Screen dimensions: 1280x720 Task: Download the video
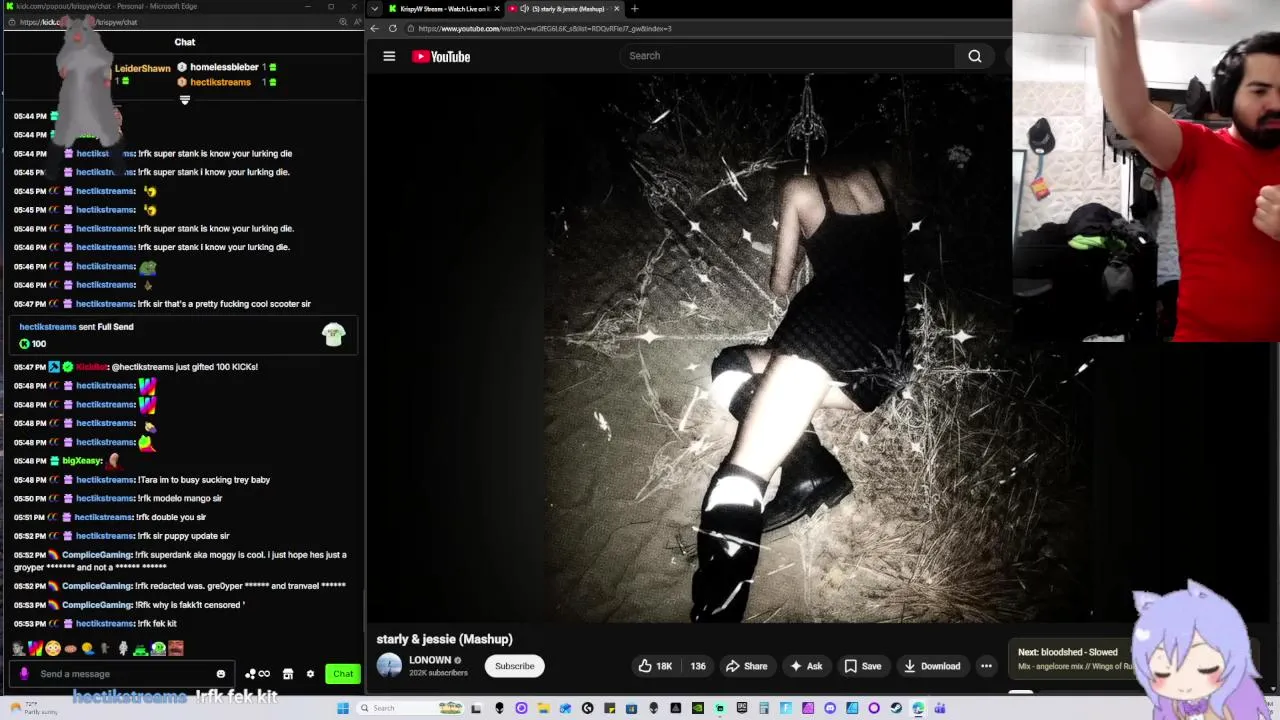click(x=932, y=666)
